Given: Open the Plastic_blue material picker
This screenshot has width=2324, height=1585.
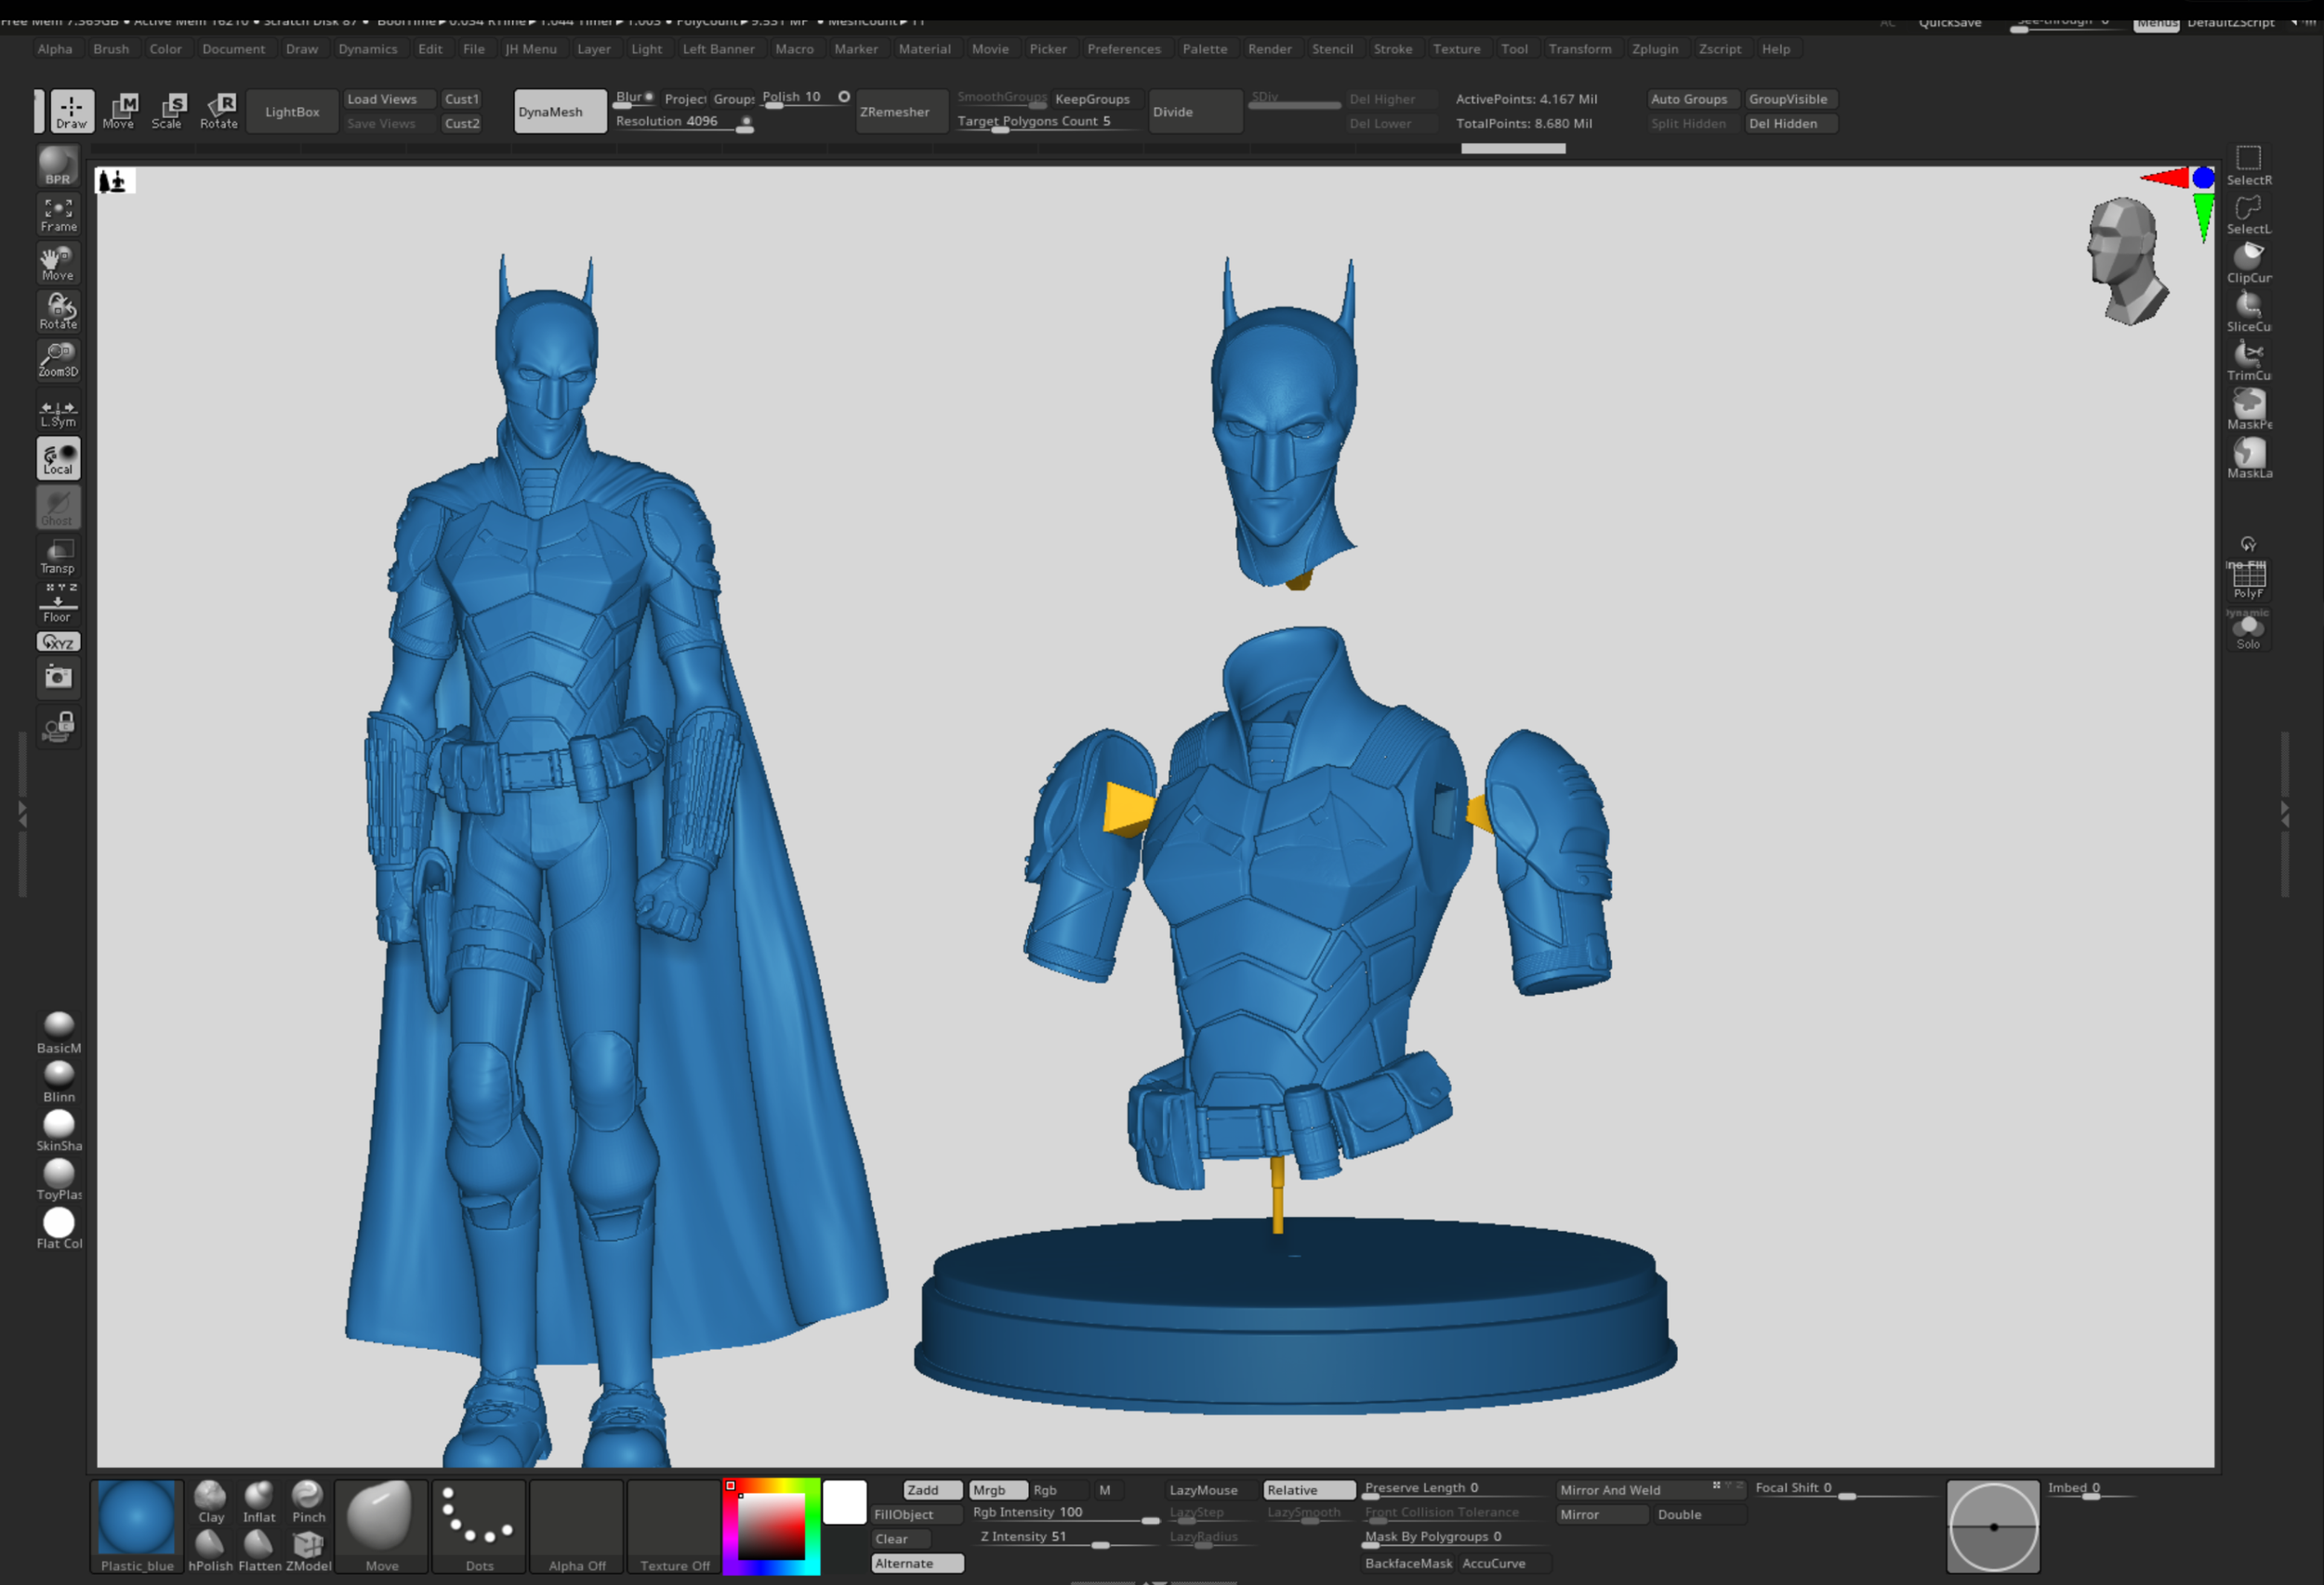Looking at the screenshot, I should (x=137, y=1527).
